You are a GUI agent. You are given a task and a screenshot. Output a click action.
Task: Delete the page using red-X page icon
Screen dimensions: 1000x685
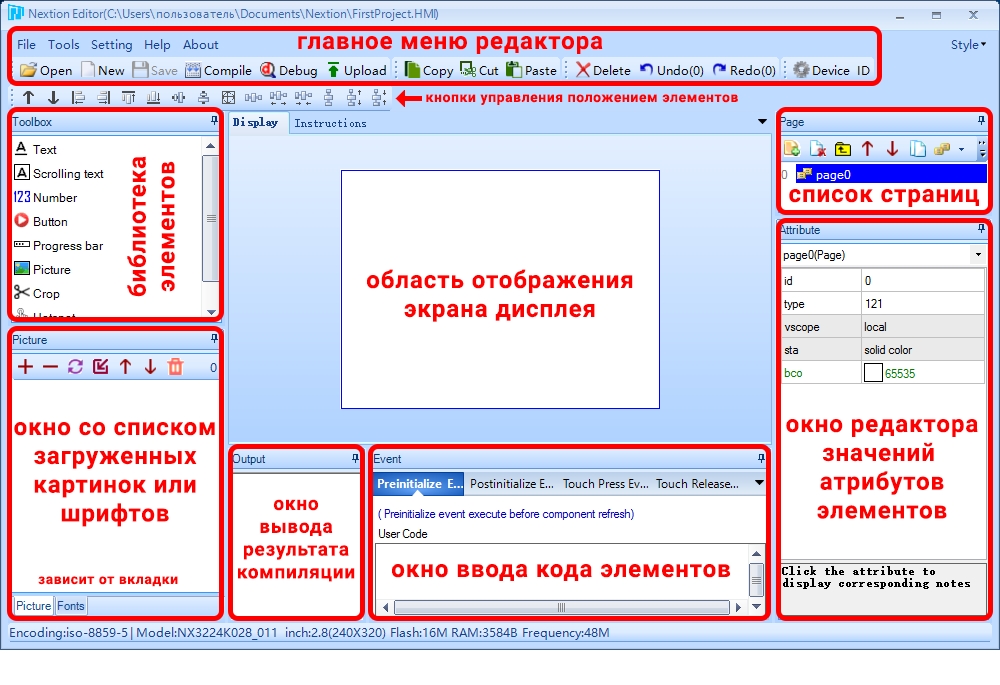point(818,149)
